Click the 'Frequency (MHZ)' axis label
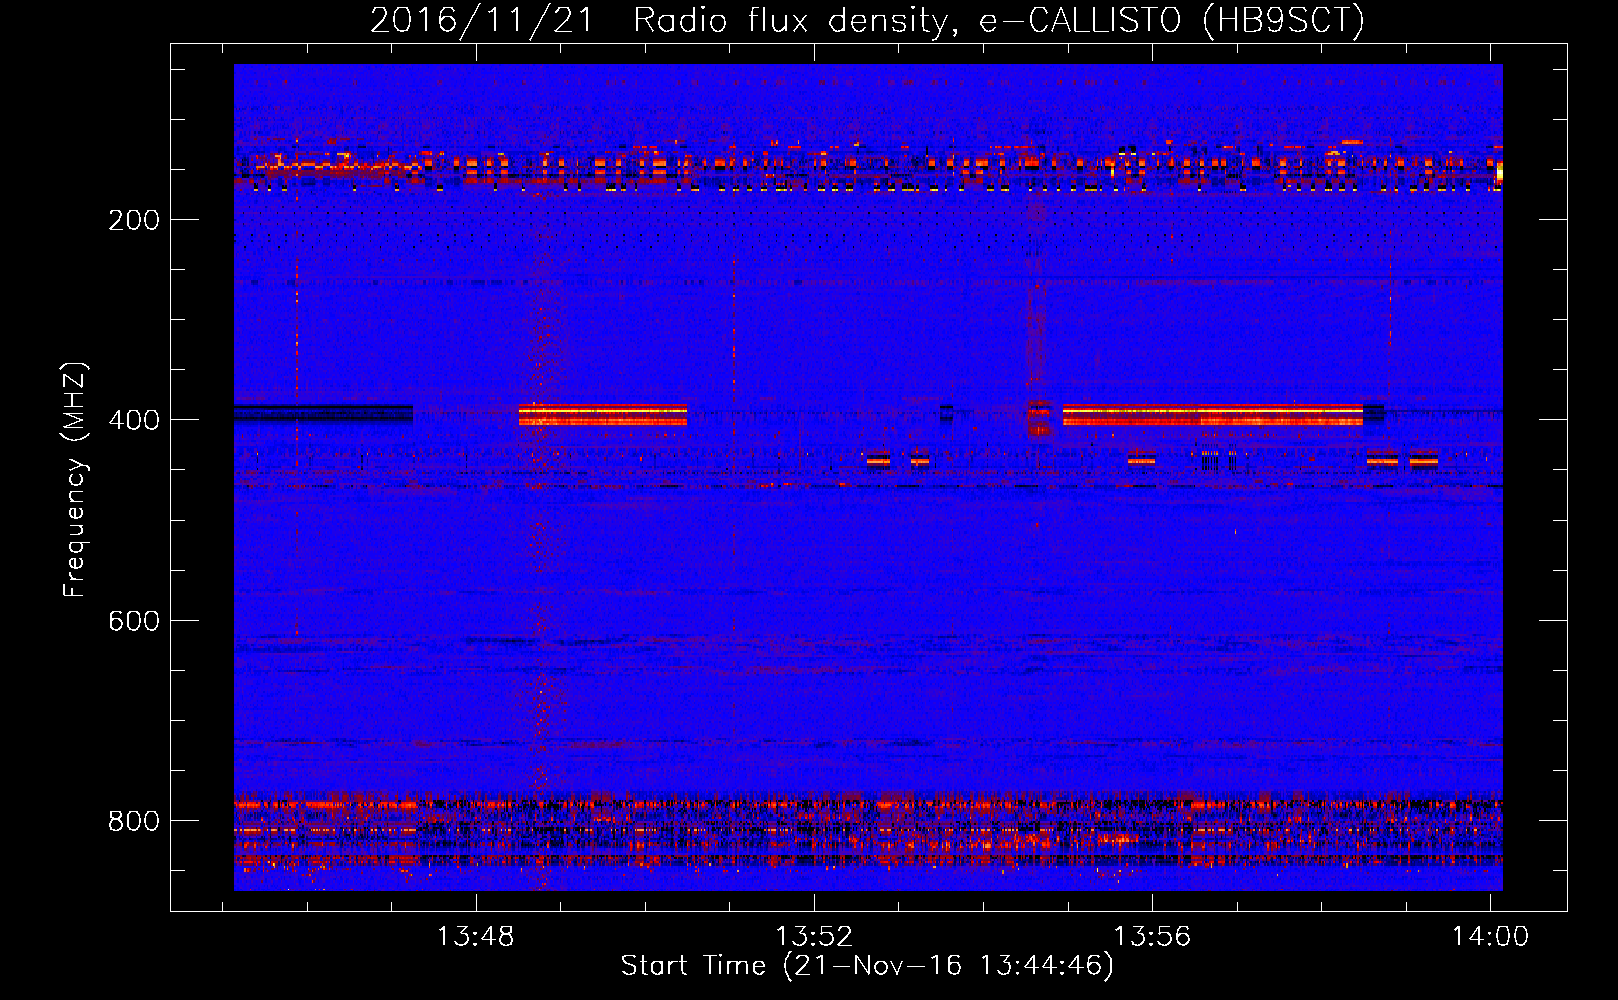This screenshot has width=1618, height=1000. coord(76,479)
